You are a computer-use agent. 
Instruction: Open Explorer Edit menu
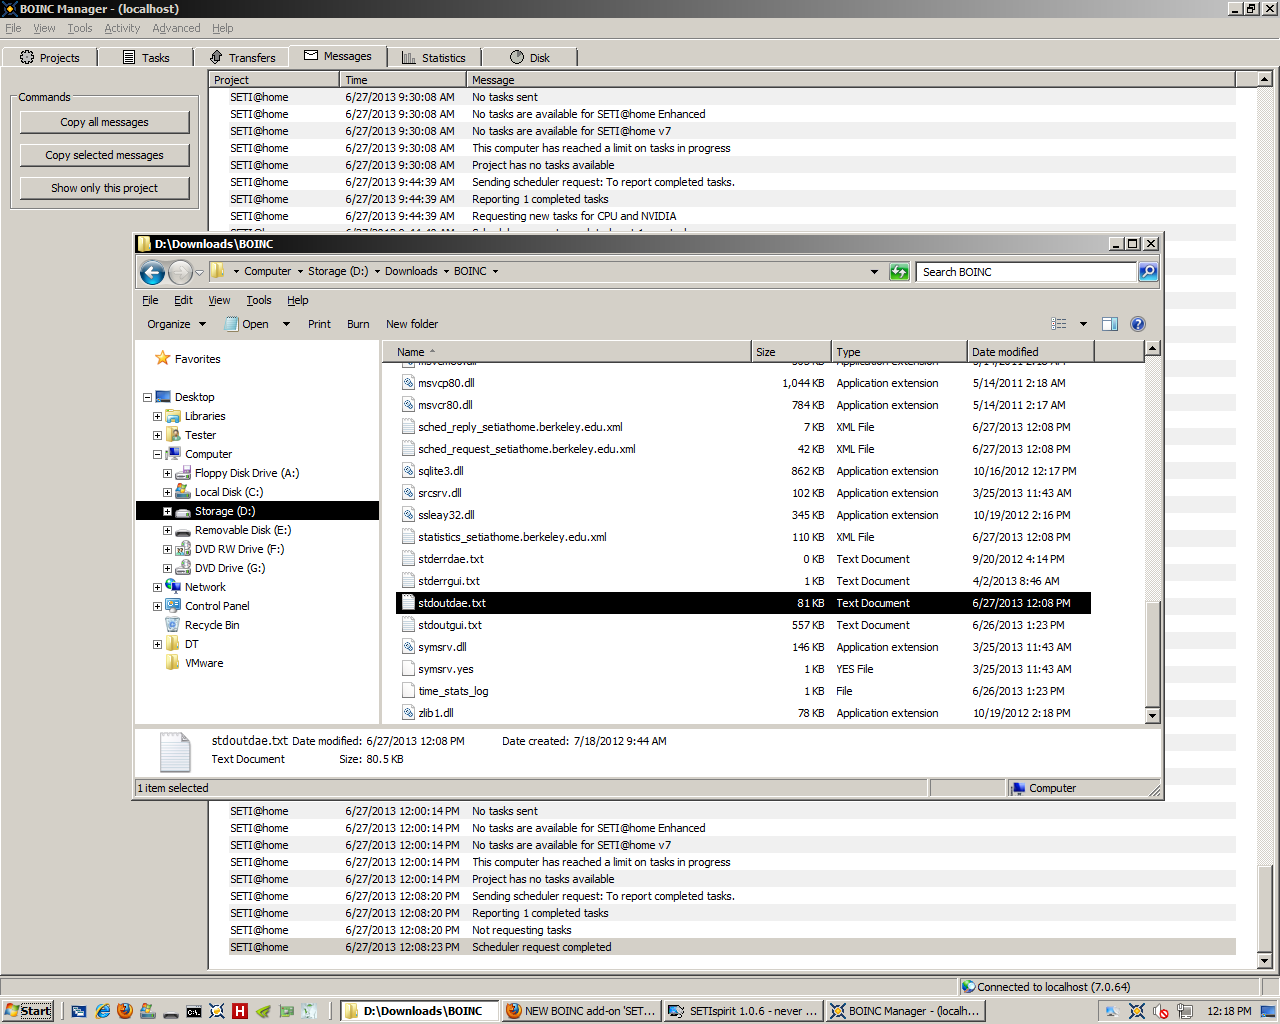(x=183, y=300)
